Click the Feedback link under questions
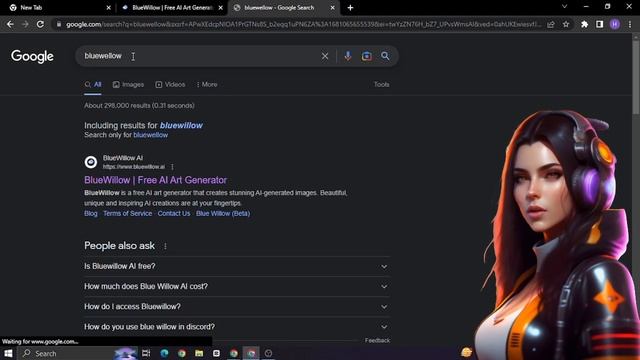 377,340
